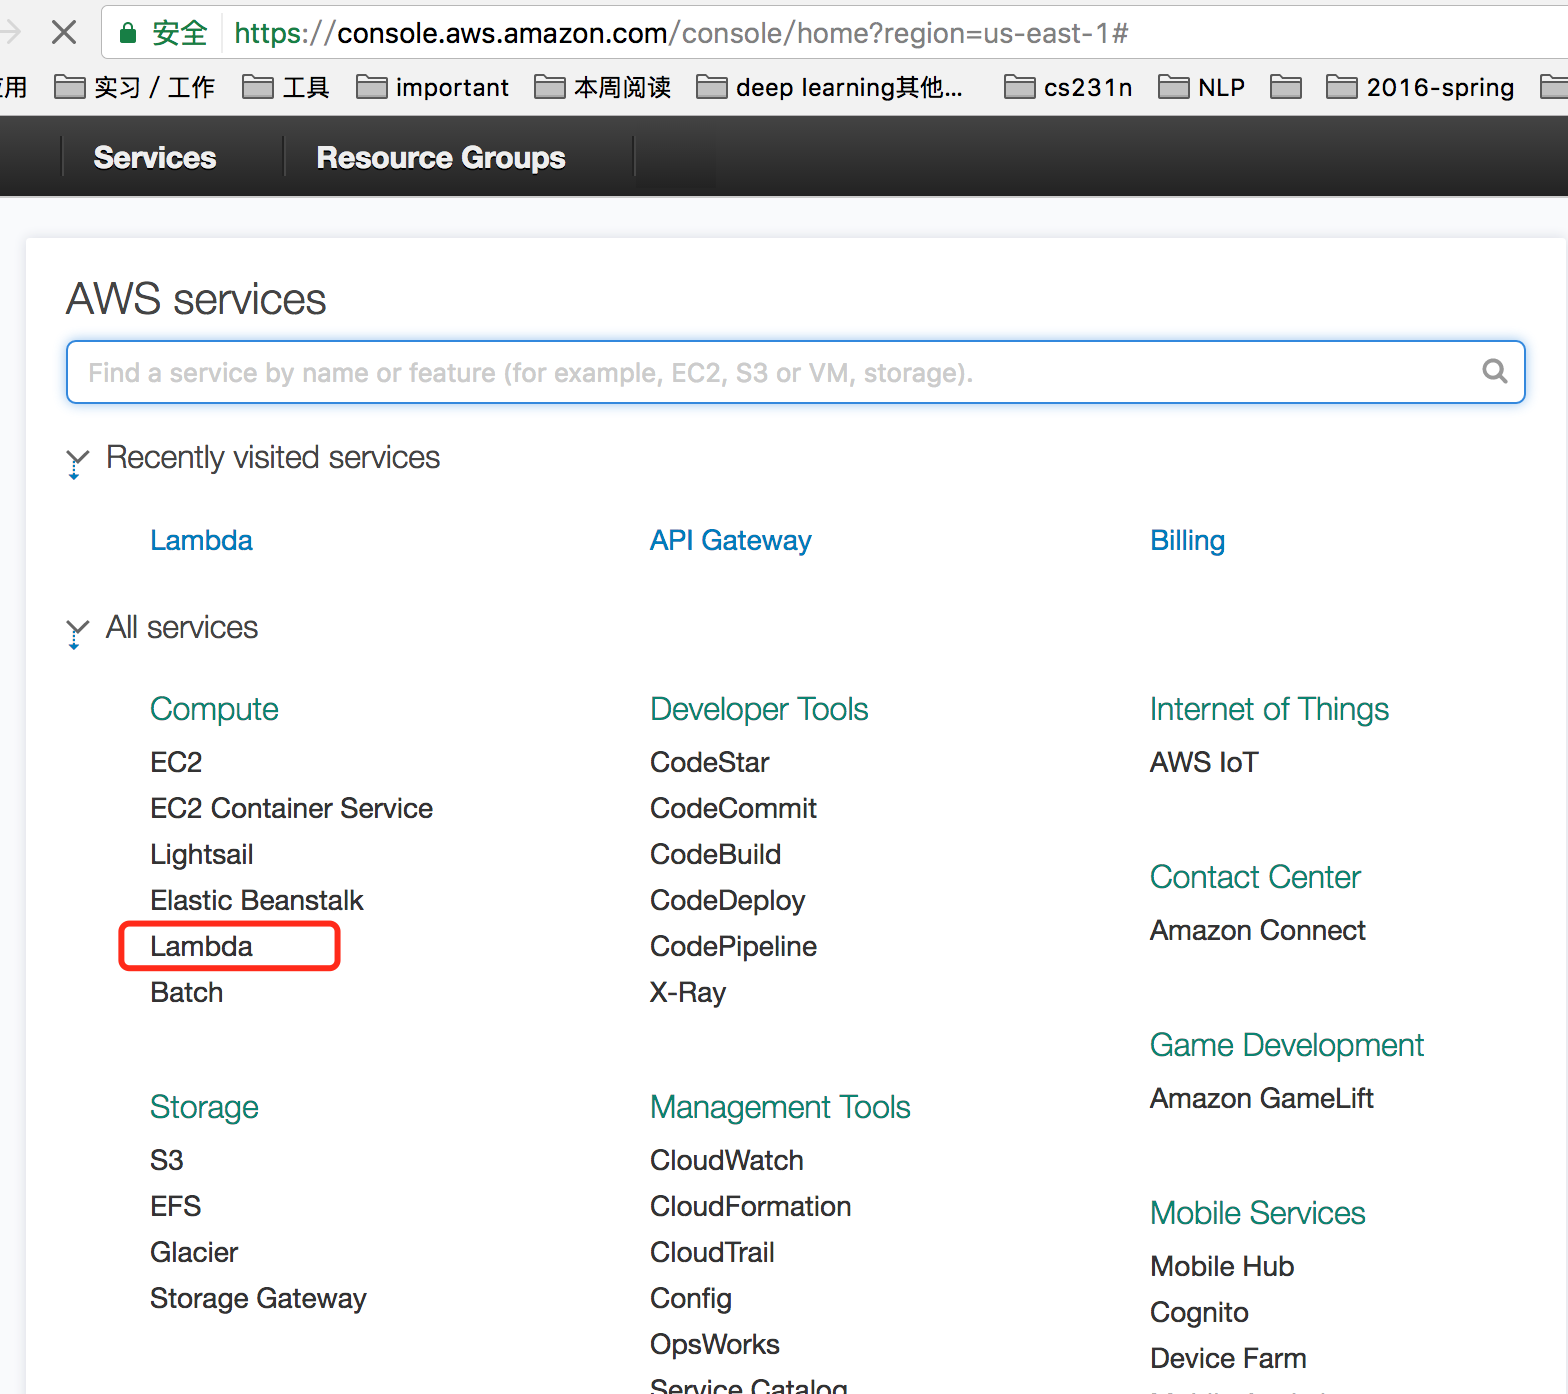
Task: Open Storage Gateway service
Action: click(258, 1298)
